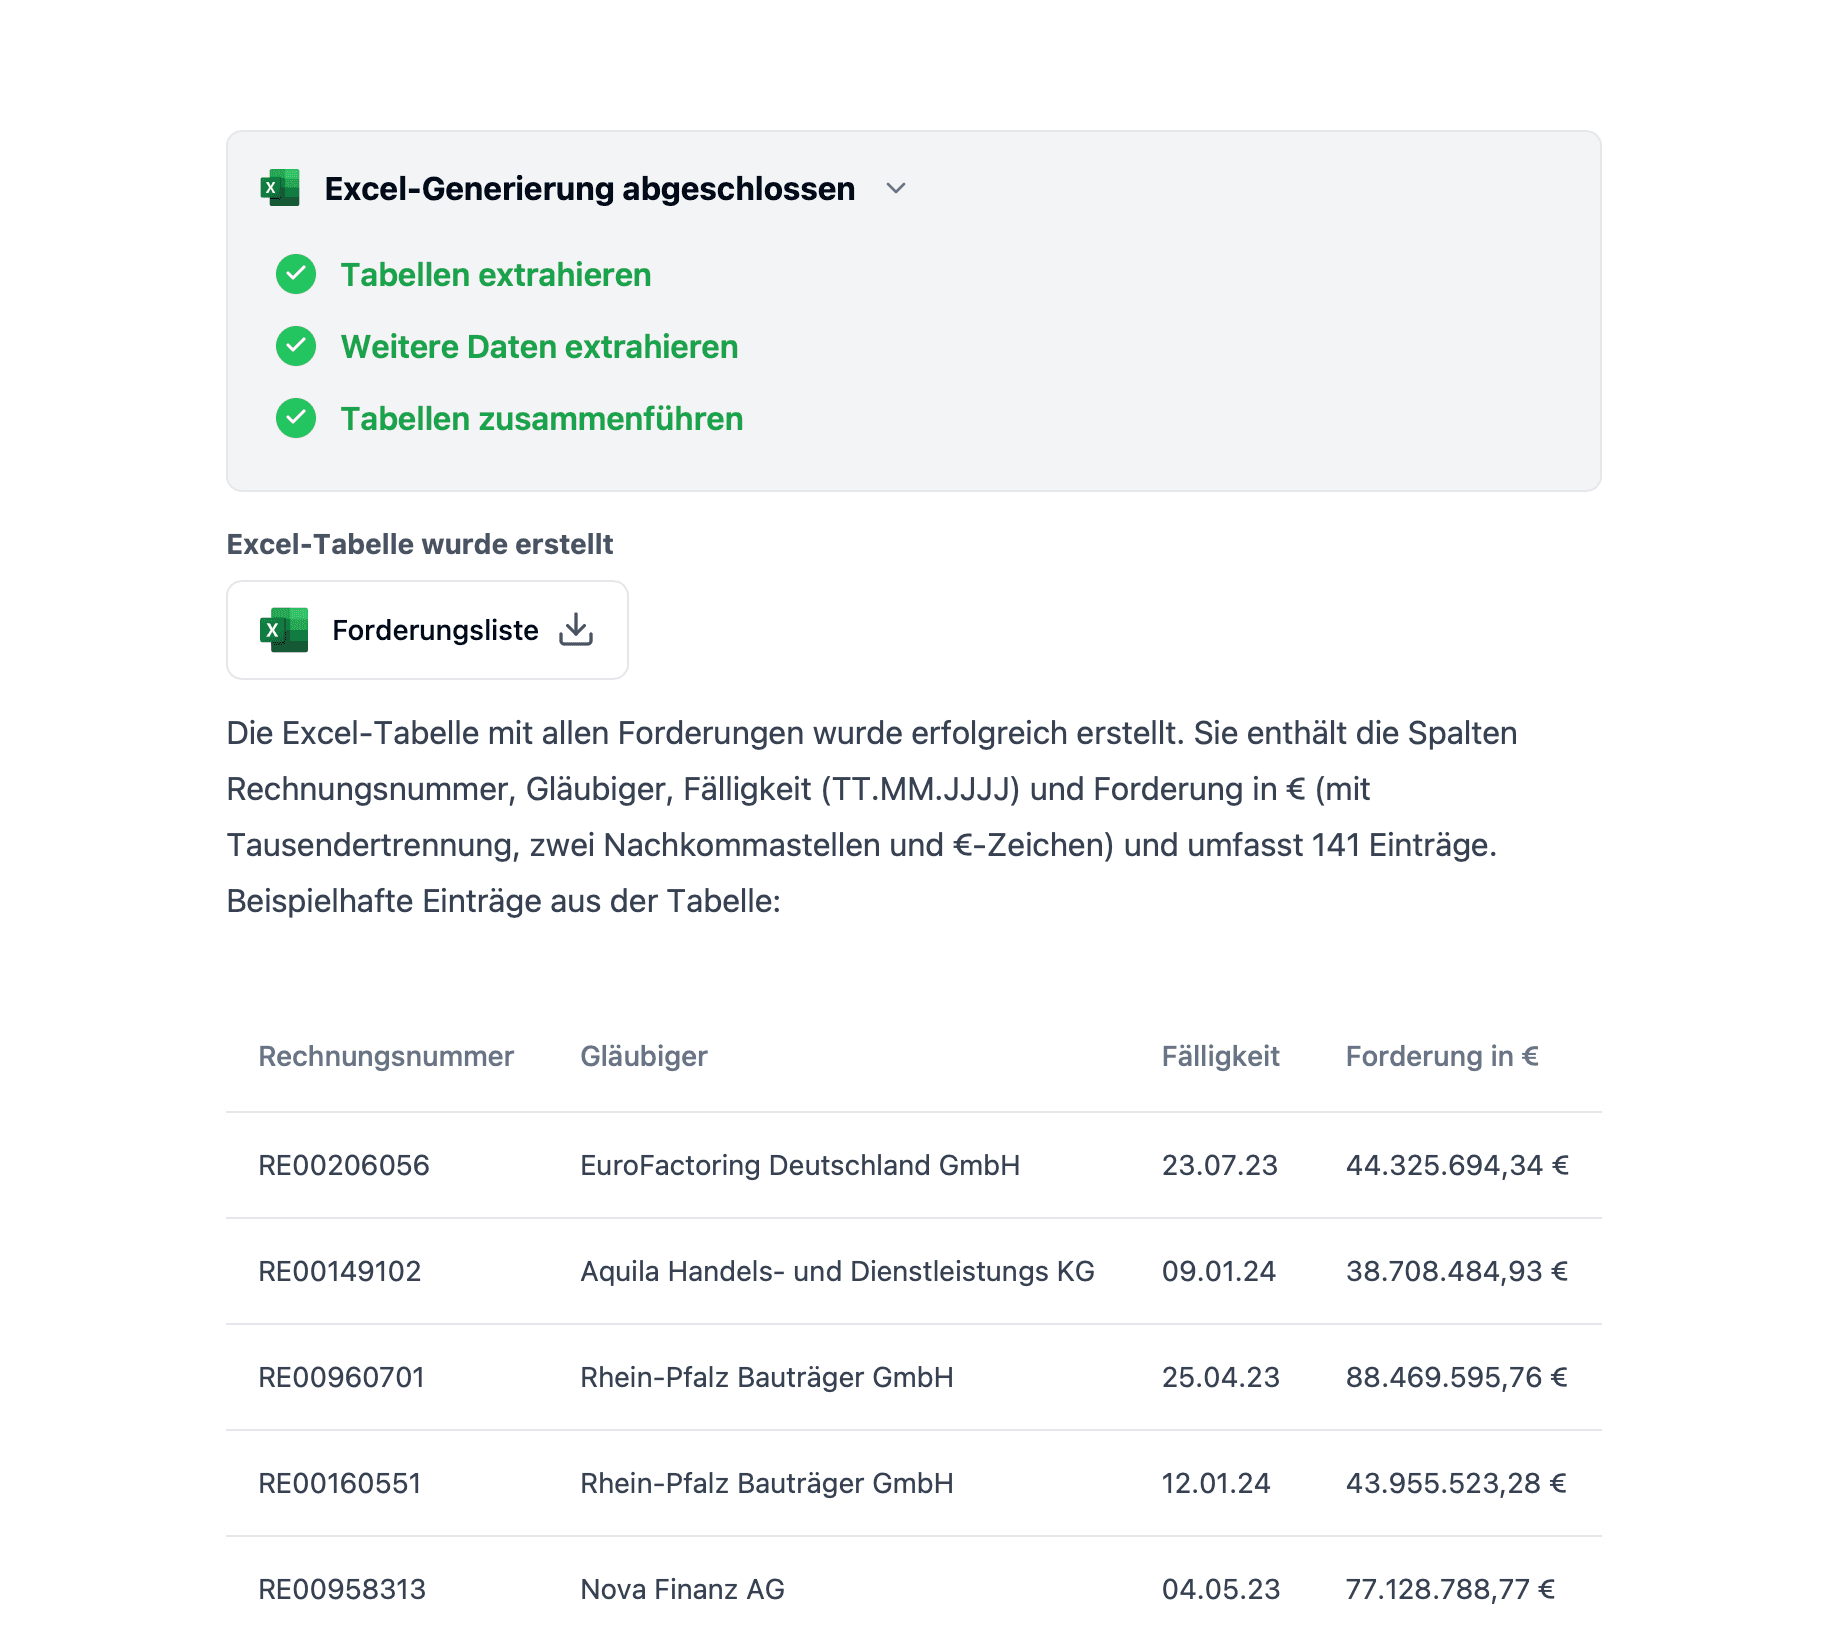Screen dimensions: 1826x1636
Task: Click the Rechnungsnummer column header
Action: pyautogui.click(x=386, y=1056)
